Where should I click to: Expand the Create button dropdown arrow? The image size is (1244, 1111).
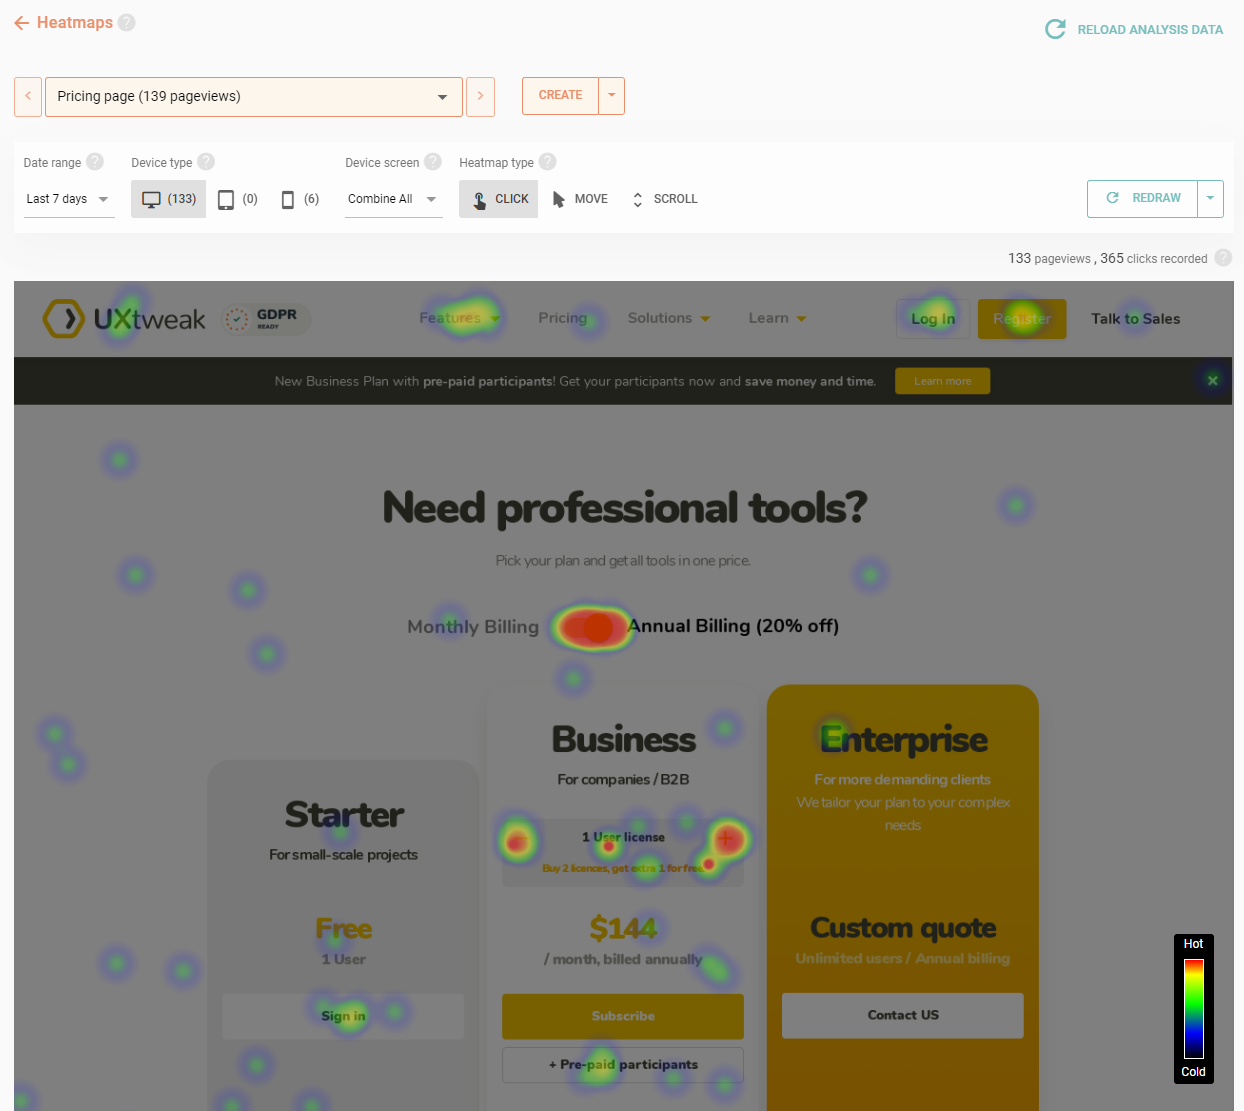[x=612, y=96]
